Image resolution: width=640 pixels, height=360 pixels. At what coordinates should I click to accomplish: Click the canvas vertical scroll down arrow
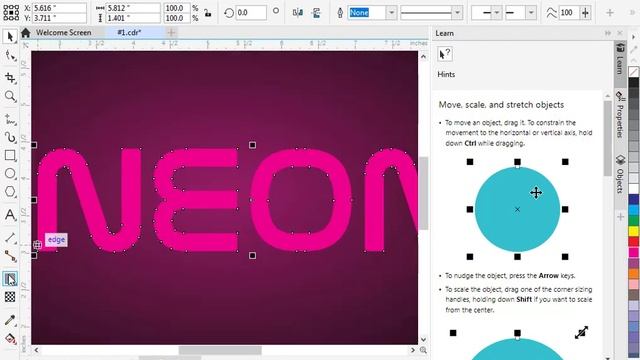coord(423,339)
